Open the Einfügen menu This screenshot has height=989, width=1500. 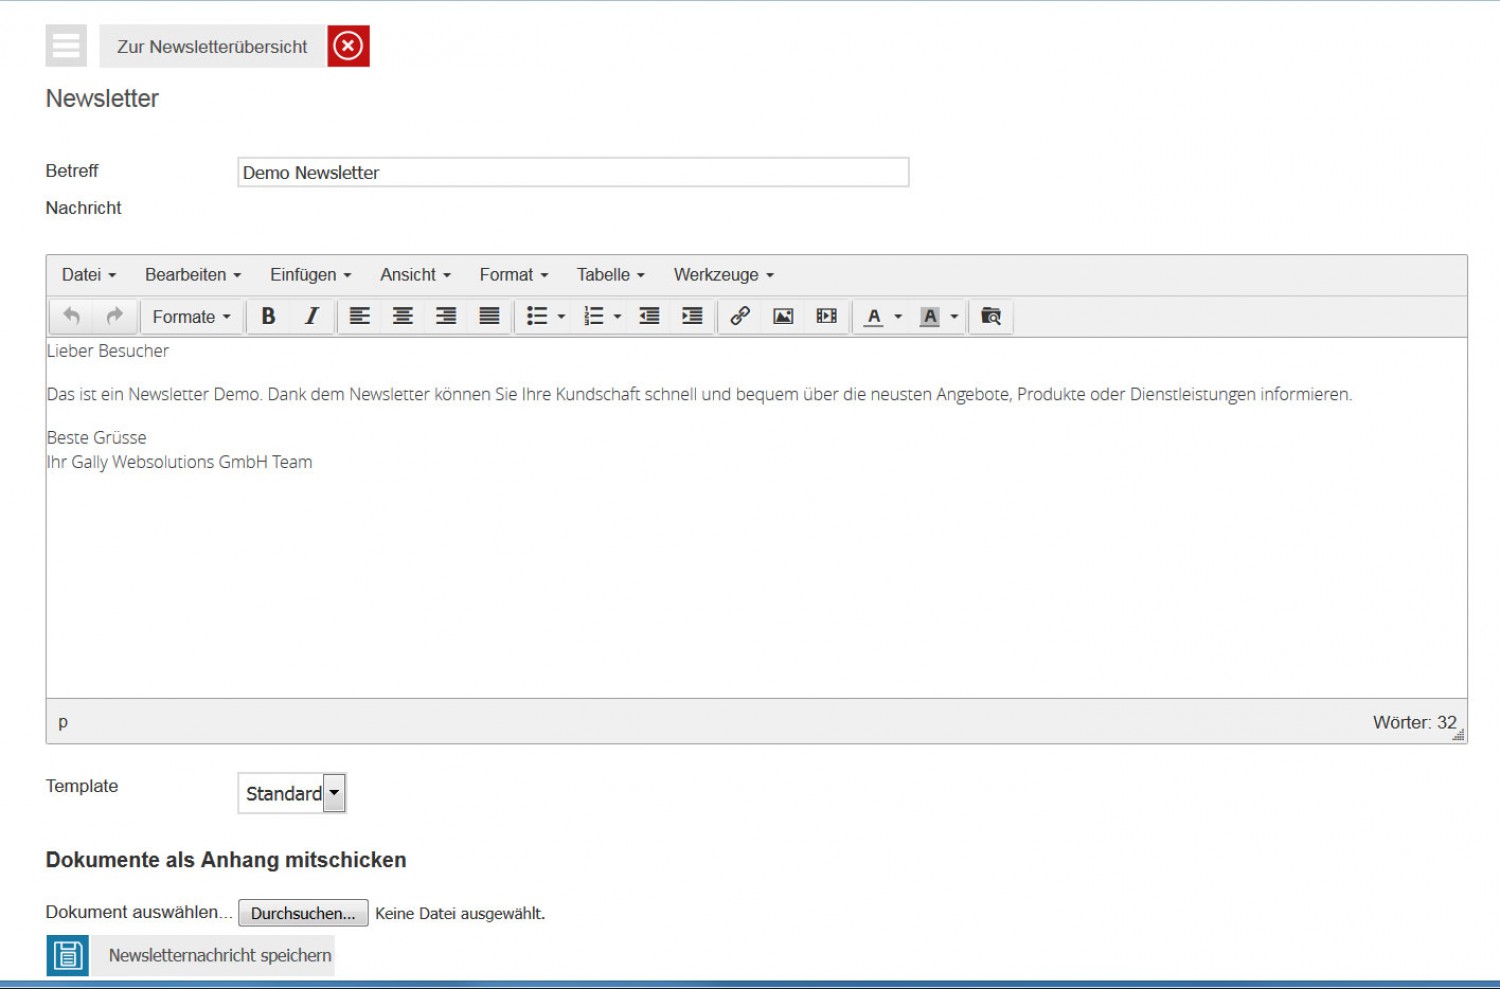point(310,275)
